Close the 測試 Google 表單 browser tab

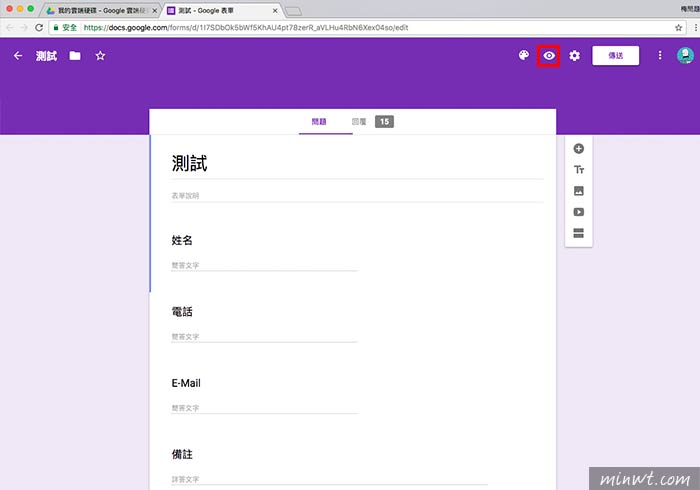point(275,10)
